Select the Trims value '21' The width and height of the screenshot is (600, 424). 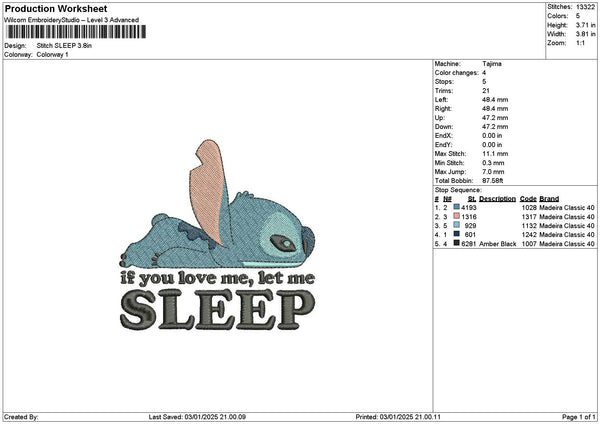pos(486,91)
